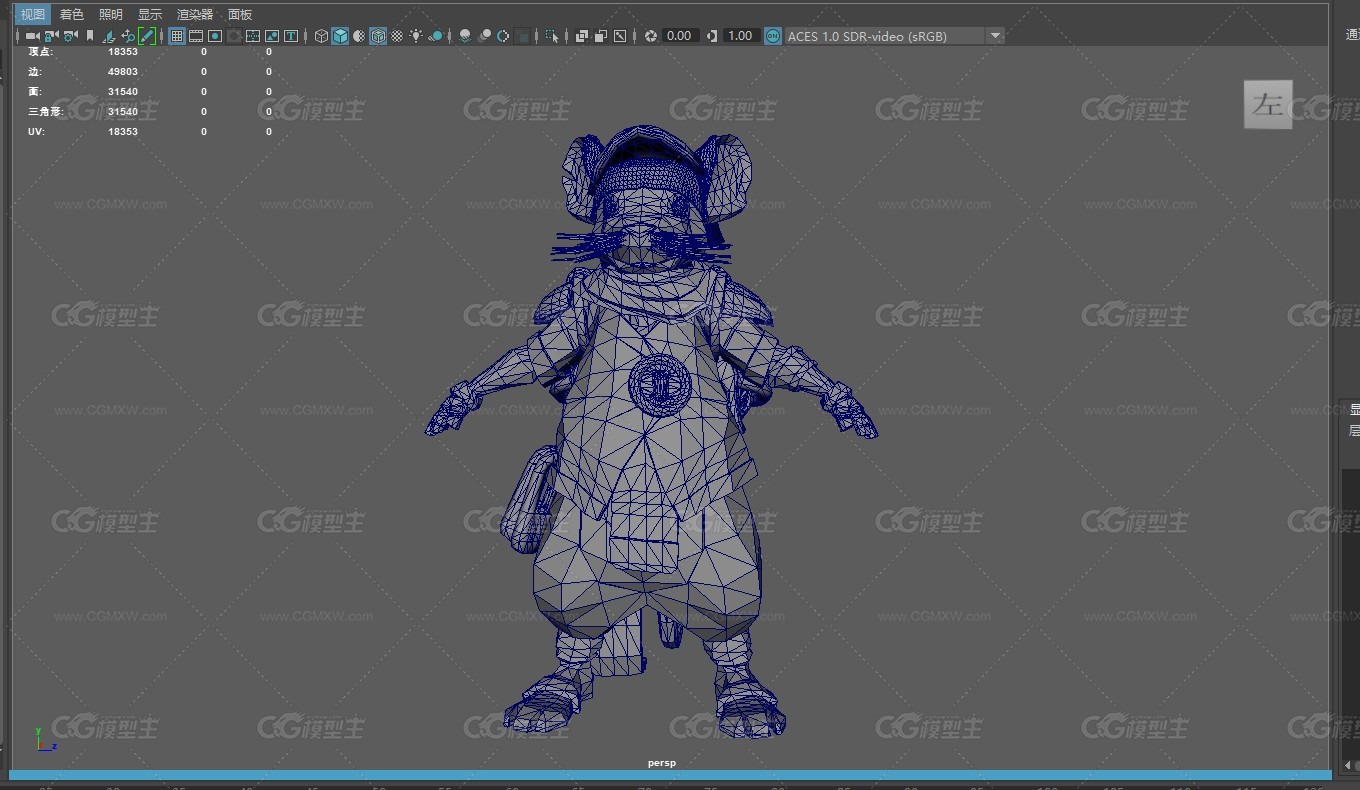Enable Textured display checker icon

(397, 36)
